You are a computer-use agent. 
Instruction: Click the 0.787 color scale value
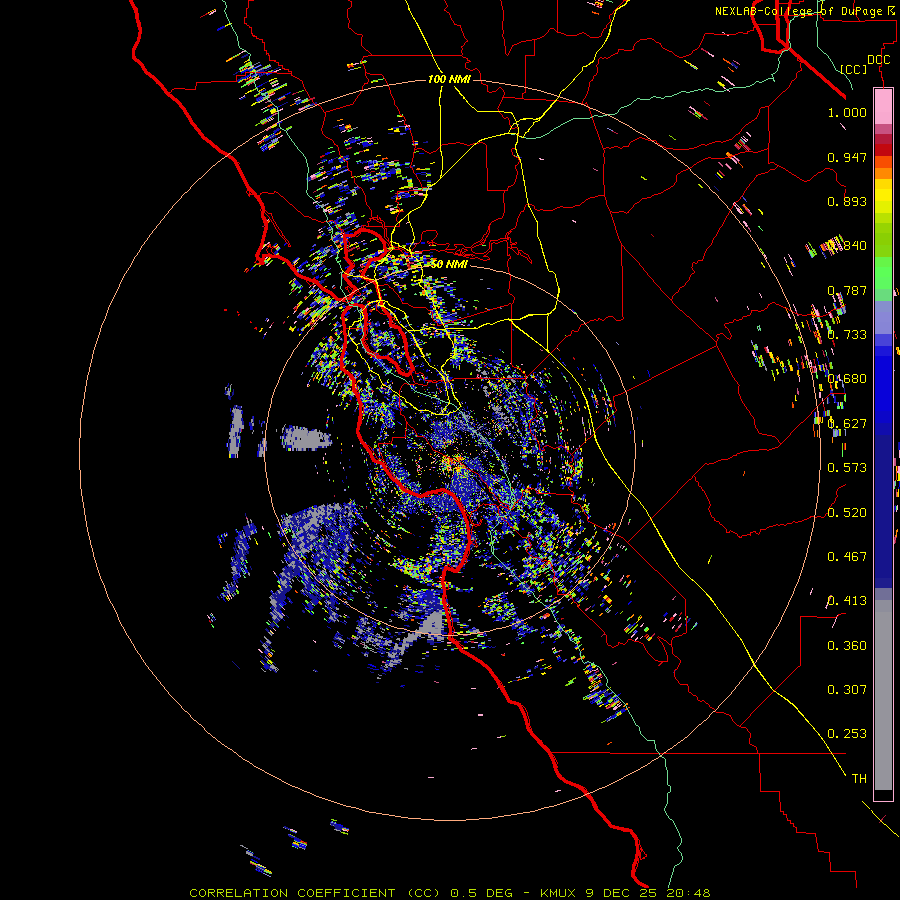[x=847, y=290]
